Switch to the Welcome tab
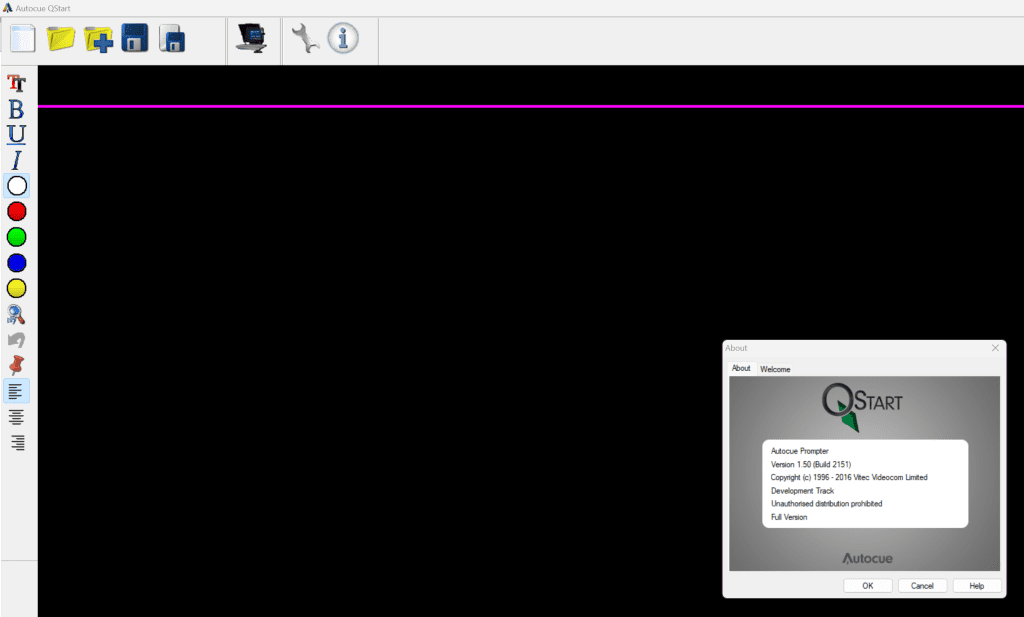The image size is (1024, 617). (775, 369)
